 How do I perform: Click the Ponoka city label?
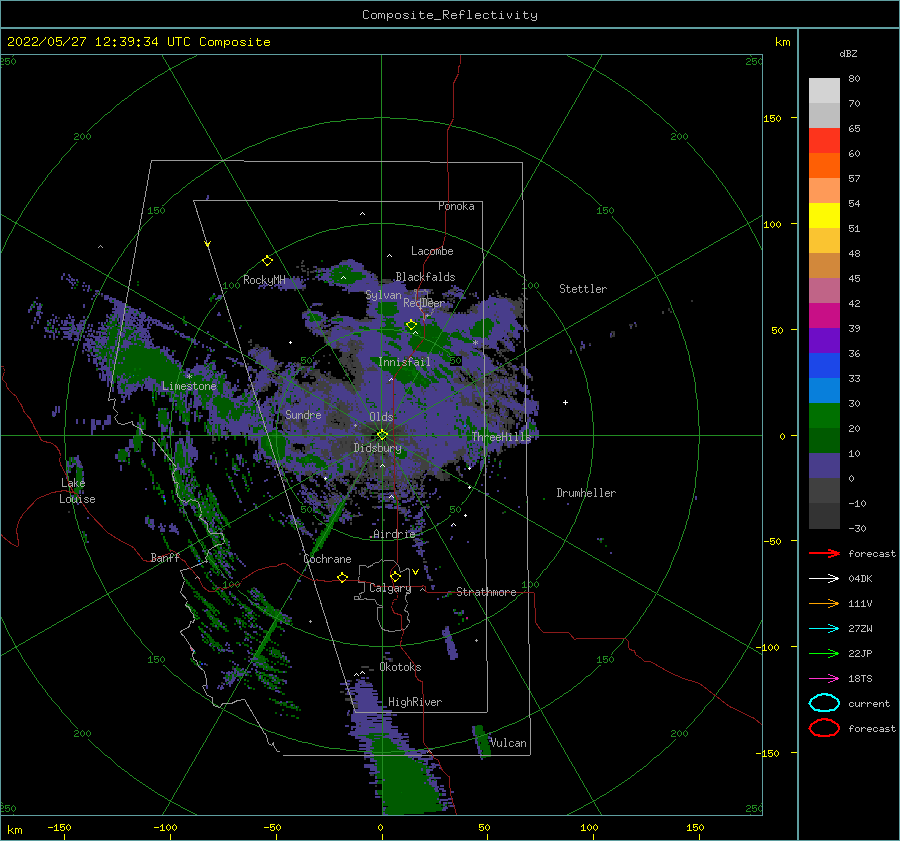[456, 206]
